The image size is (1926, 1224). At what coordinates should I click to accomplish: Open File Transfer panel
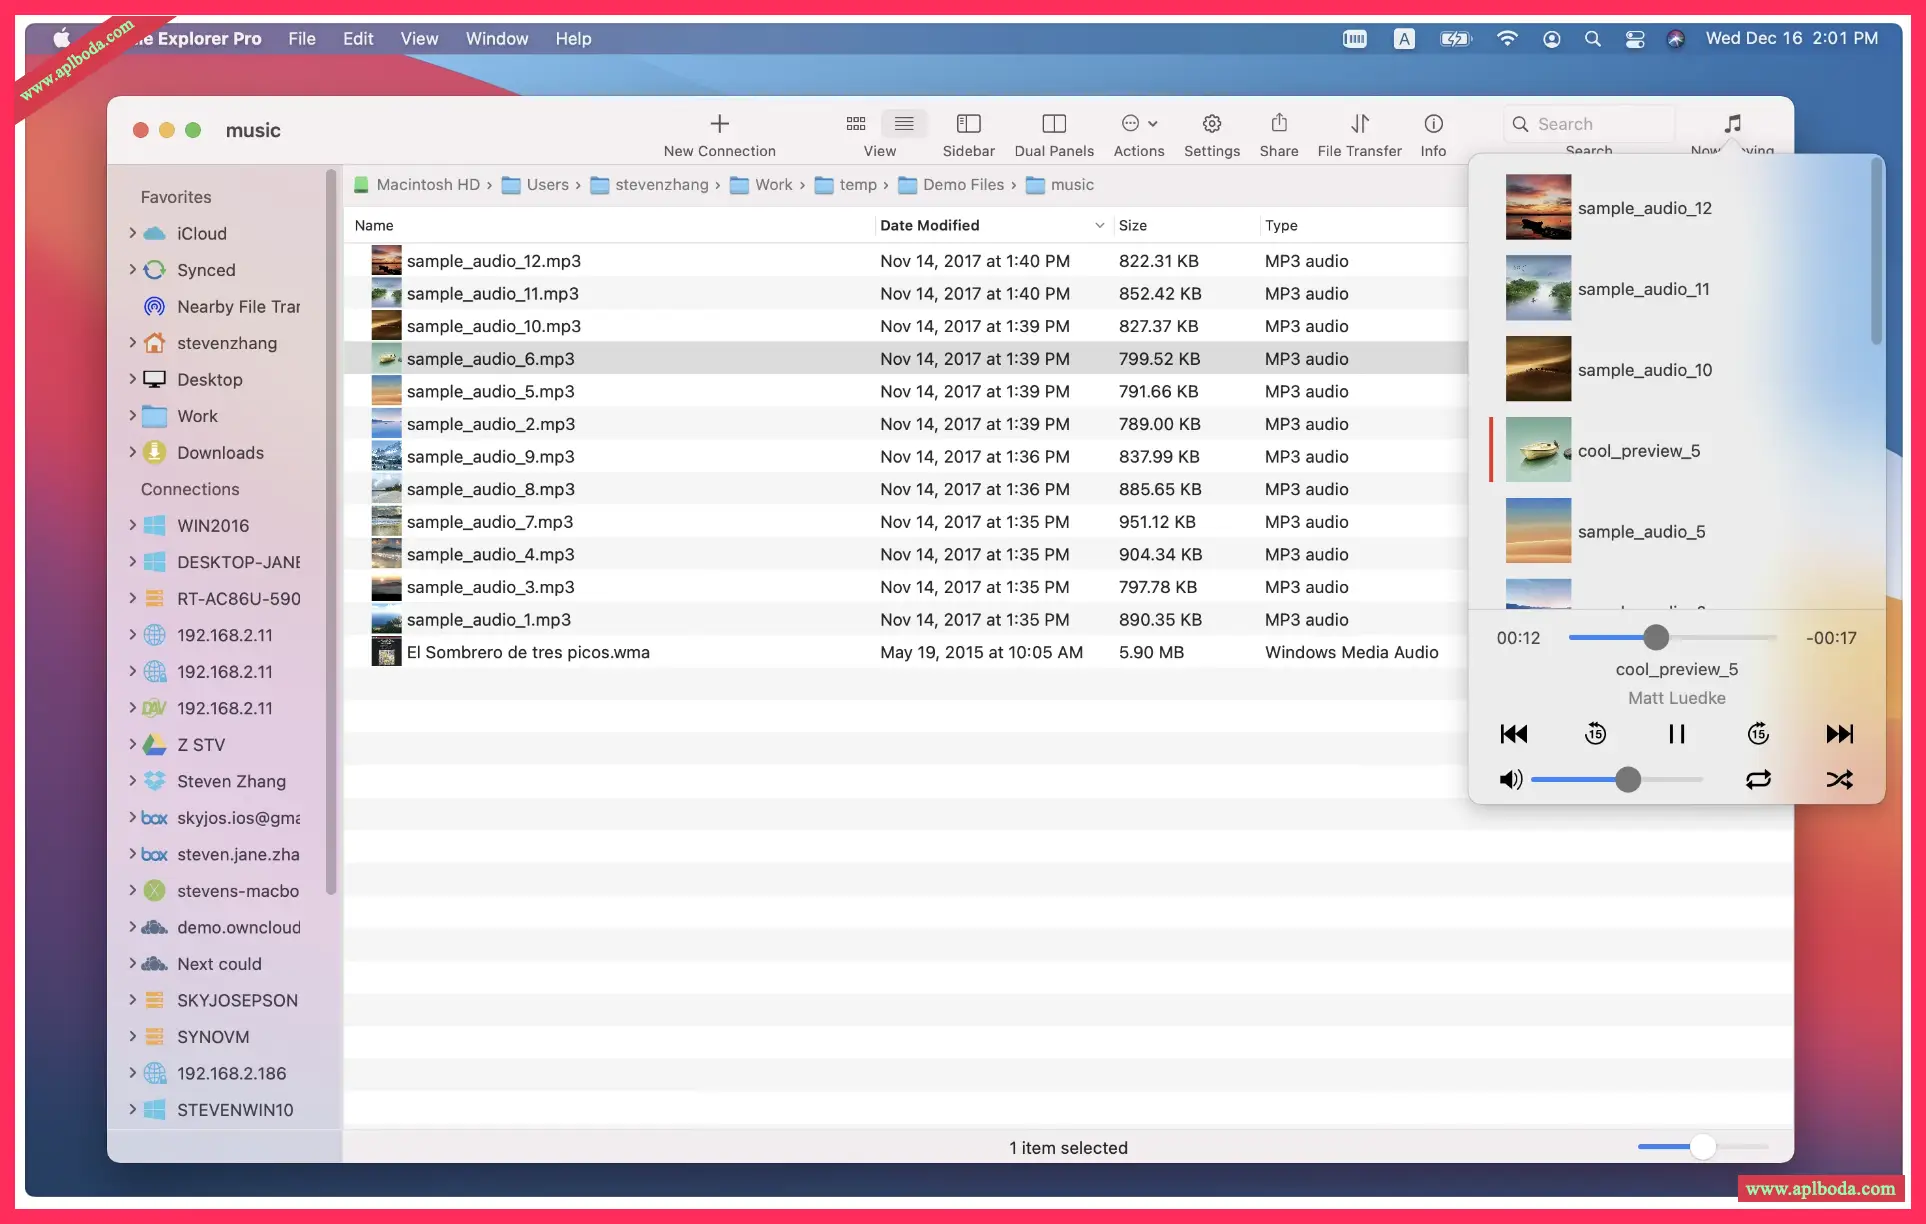(1359, 124)
